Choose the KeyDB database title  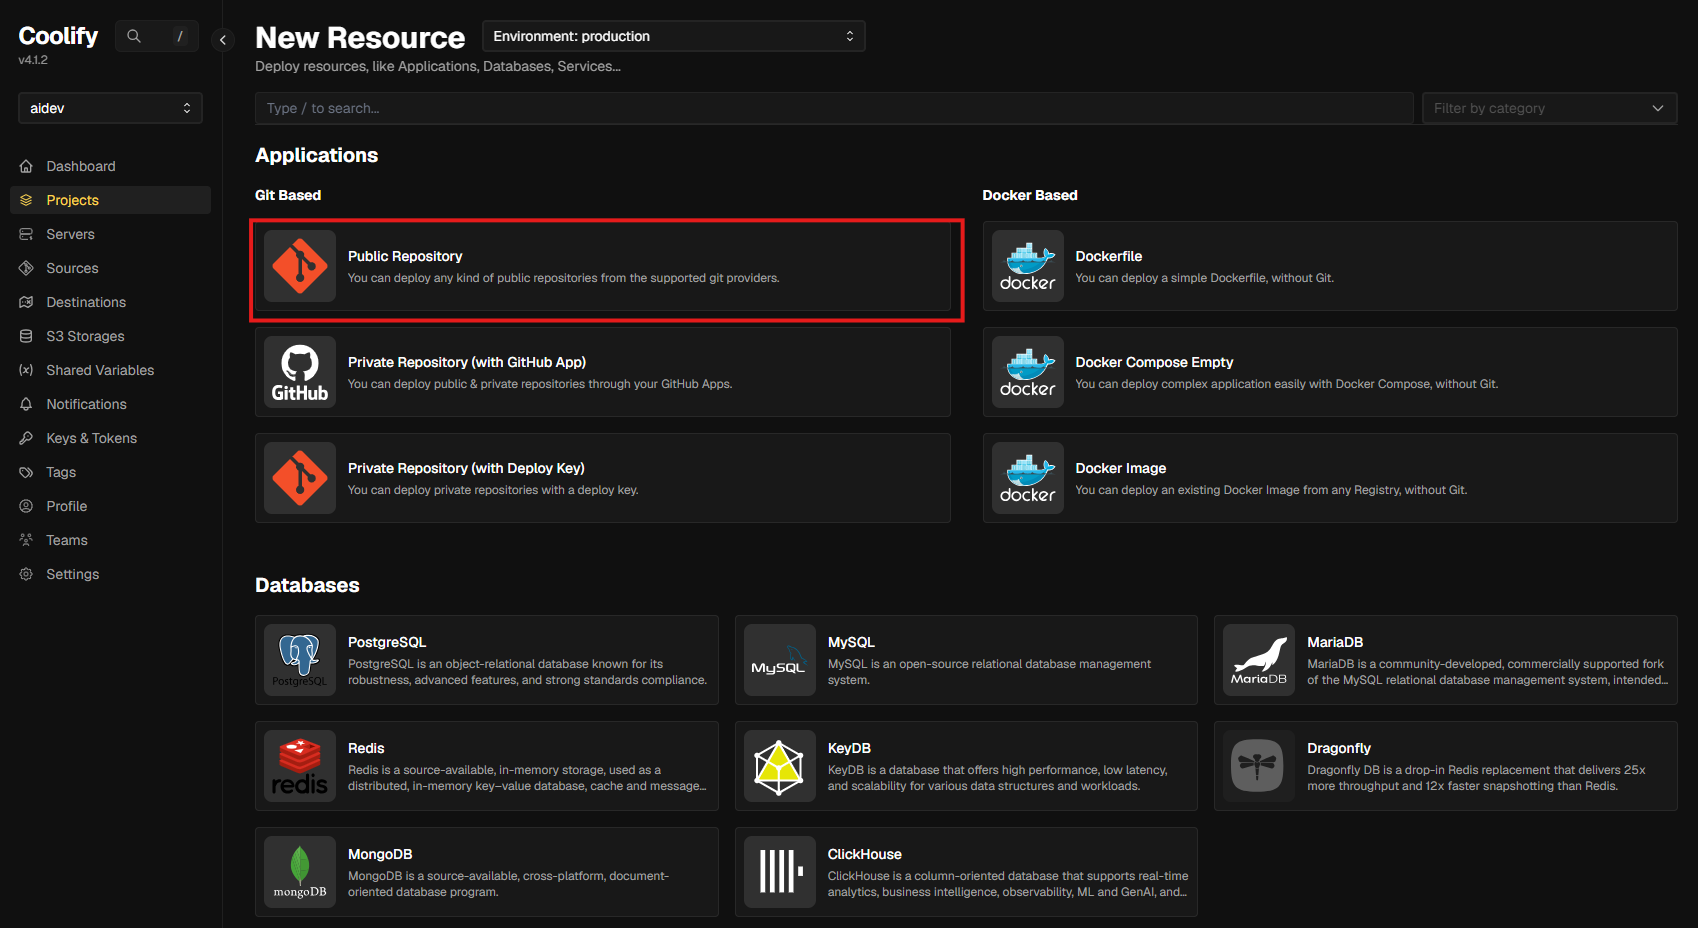point(849,748)
